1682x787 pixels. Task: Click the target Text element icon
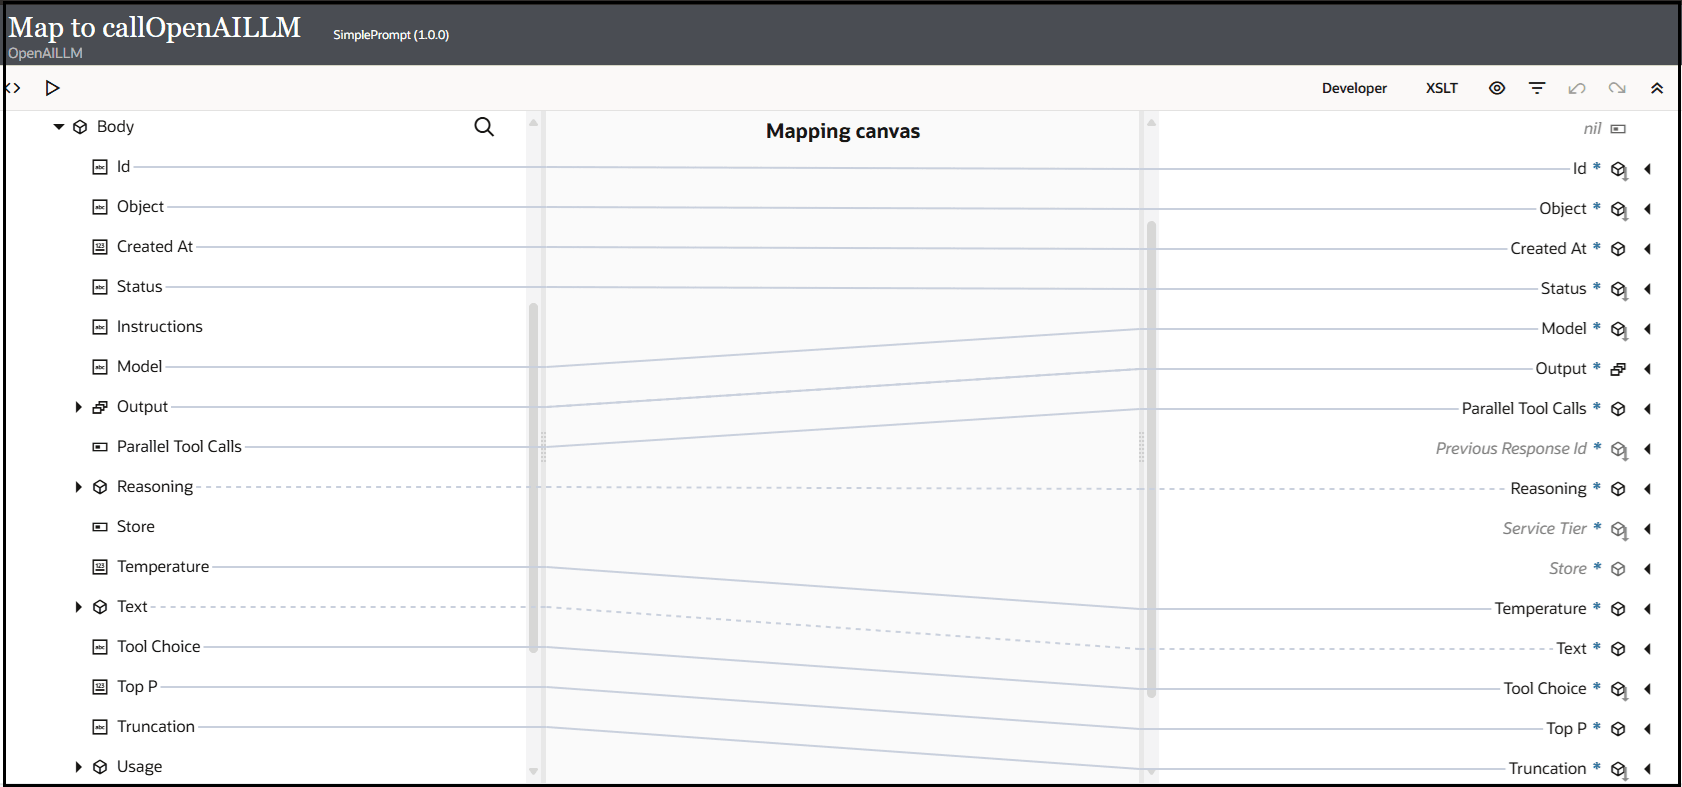pyautogui.click(x=1618, y=649)
